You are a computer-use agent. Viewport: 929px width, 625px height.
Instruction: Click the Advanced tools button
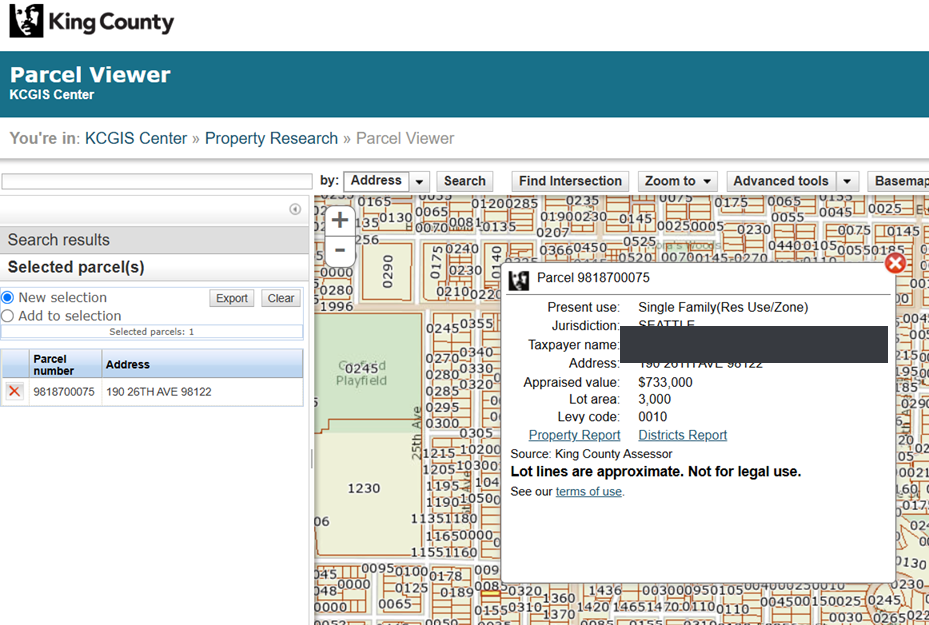(781, 181)
